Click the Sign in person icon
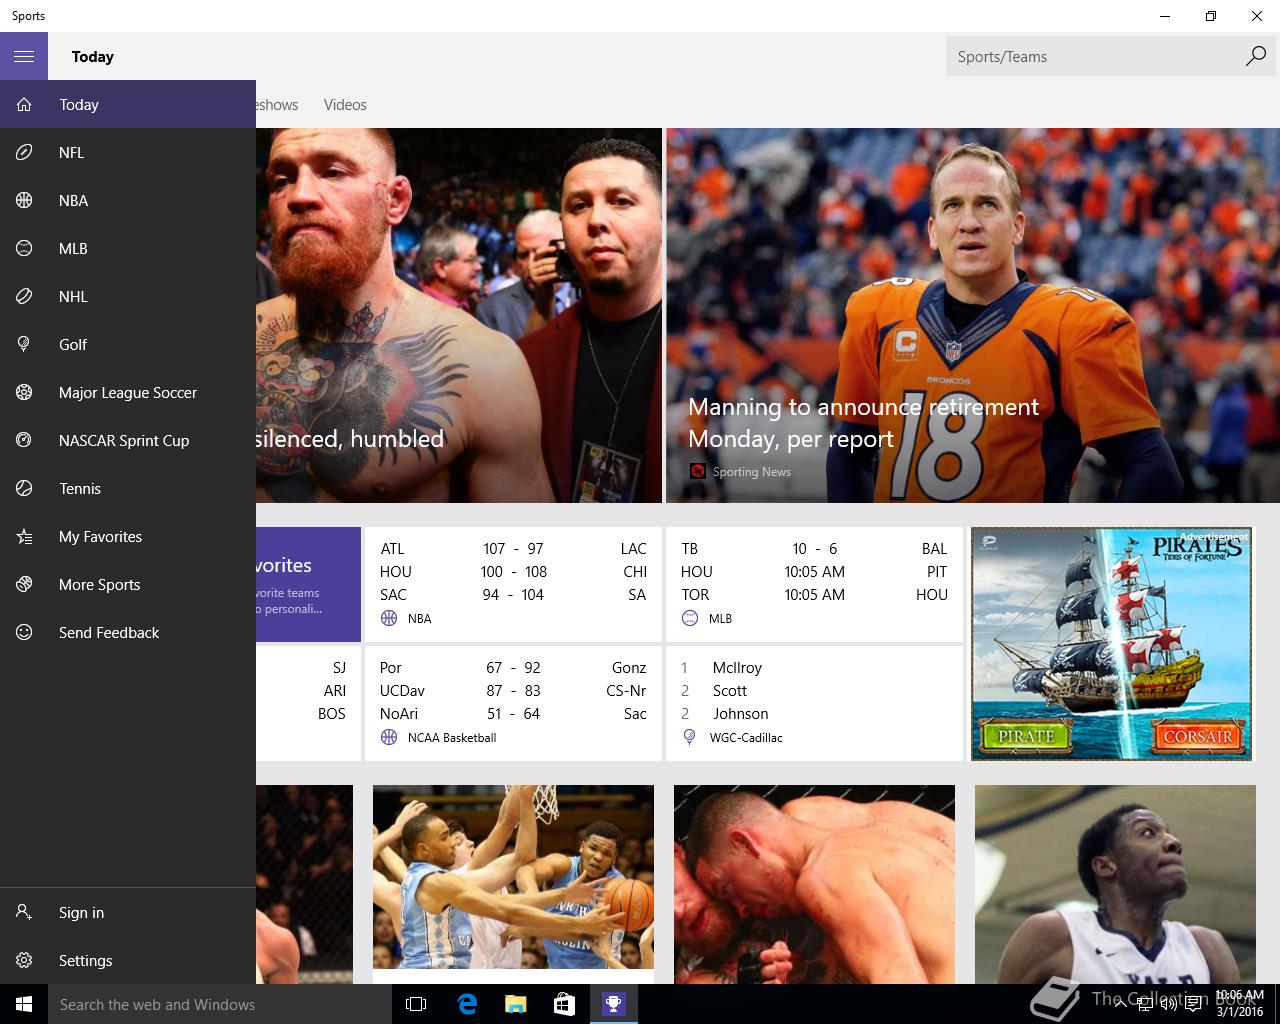 24,912
